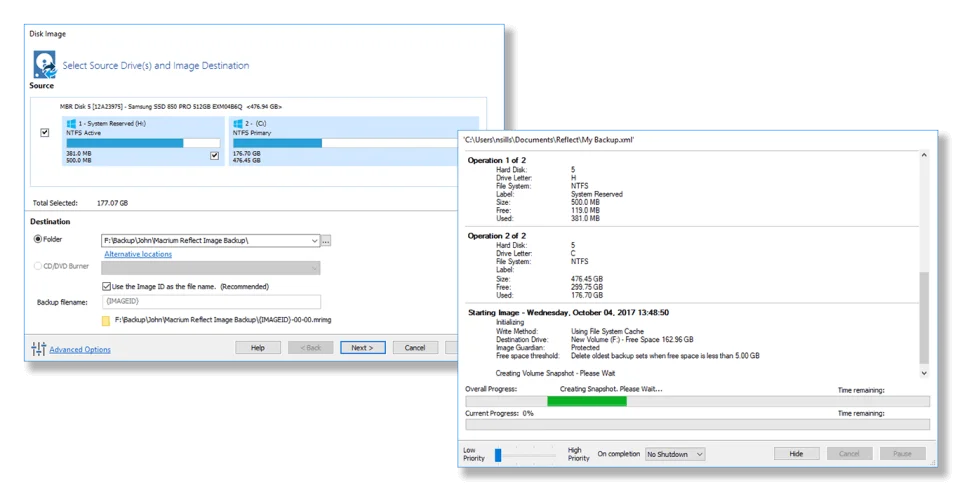
Task: Click the MBR Disk 5 Samsung SSD description
Action: (x=171, y=107)
